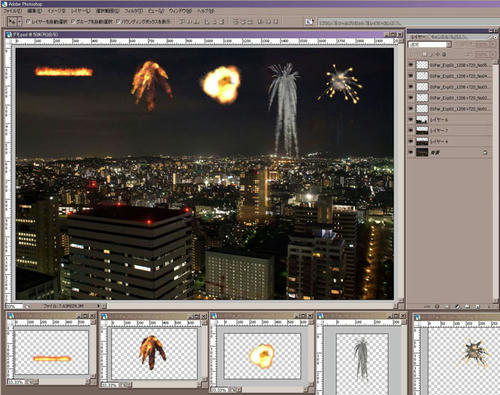Image resolution: width=500 pixels, height=395 pixels.
Task: Select the topmost fireworks explosion layer thumbnail
Action: click(x=422, y=65)
